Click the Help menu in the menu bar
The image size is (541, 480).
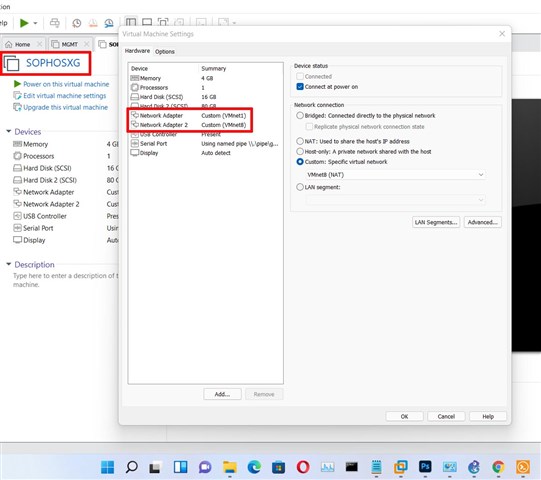point(3,23)
